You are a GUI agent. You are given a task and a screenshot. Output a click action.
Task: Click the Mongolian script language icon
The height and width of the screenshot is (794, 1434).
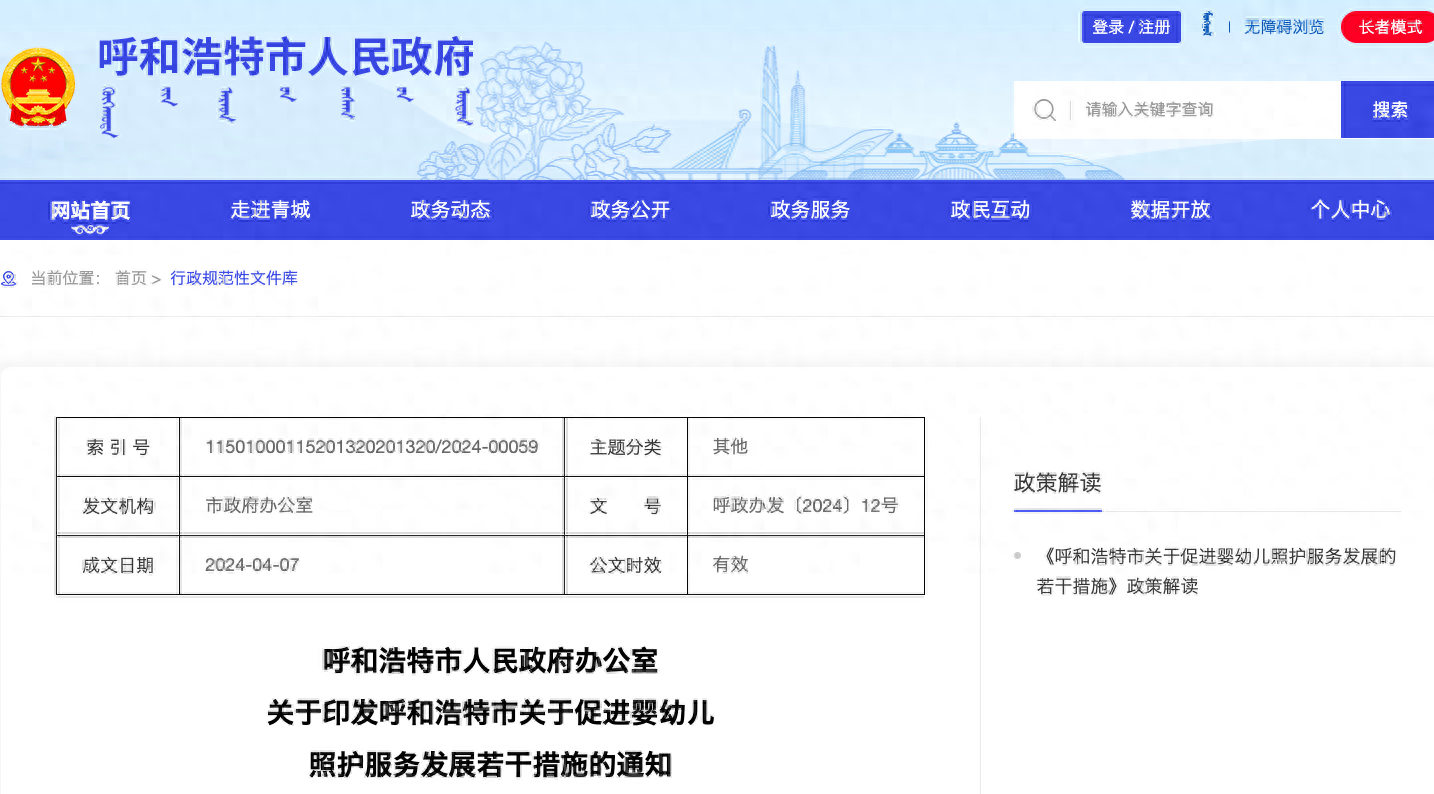pyautogui.click(x=1208, y=26)
